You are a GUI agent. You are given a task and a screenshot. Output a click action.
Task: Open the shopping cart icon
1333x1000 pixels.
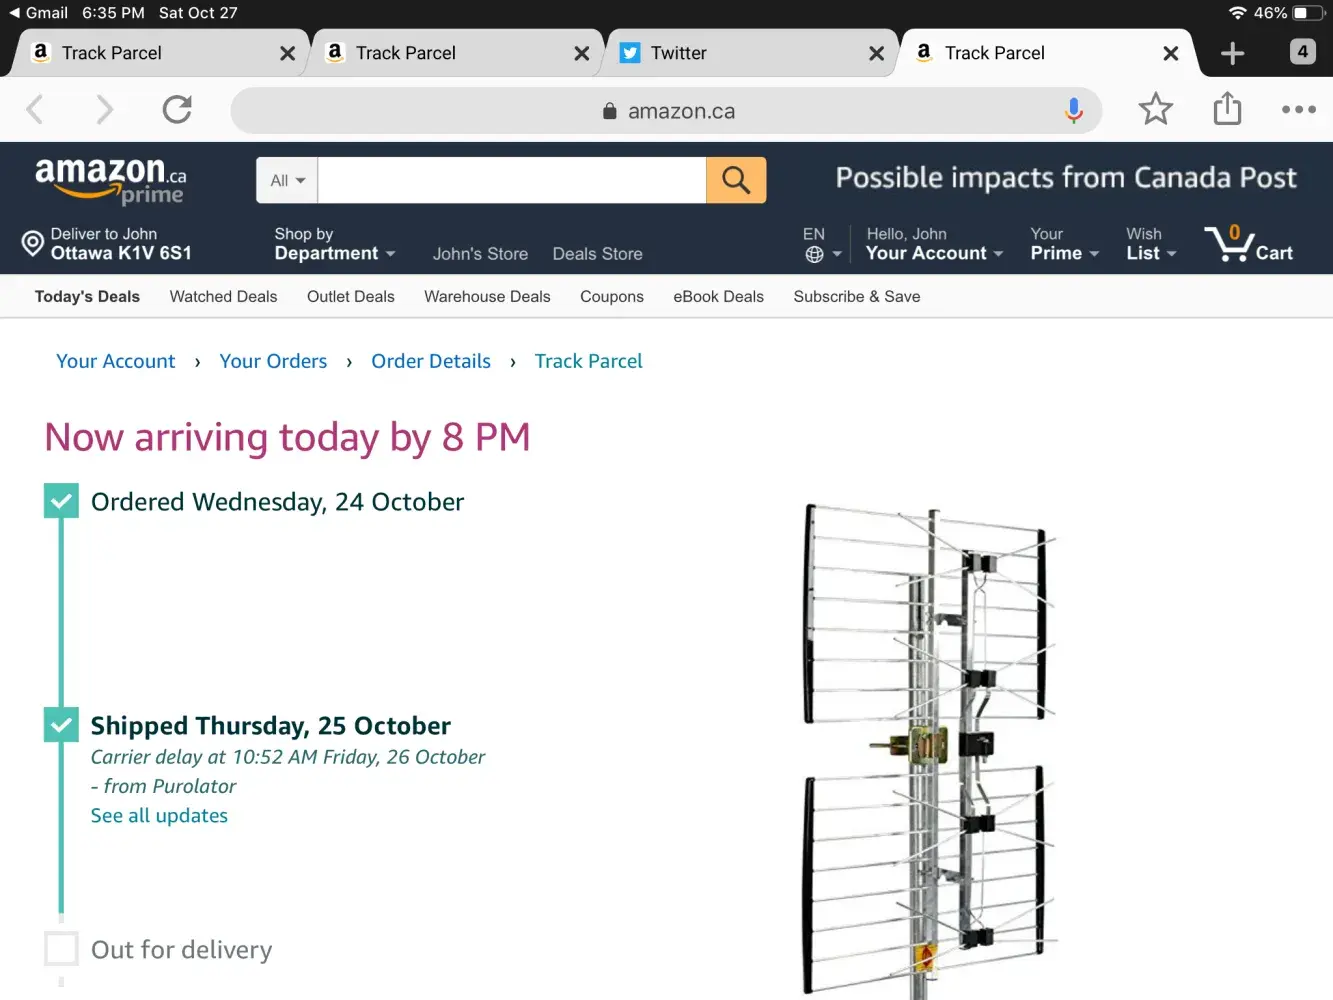1249,244
